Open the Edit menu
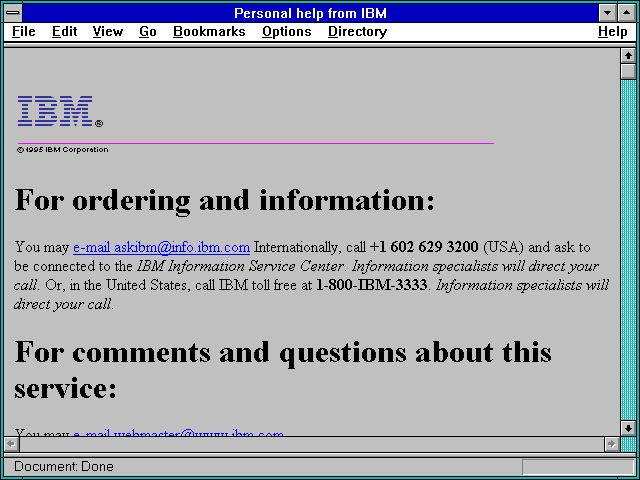The height and width of the screenshot is (480, 640). click(x=64, y=32)
